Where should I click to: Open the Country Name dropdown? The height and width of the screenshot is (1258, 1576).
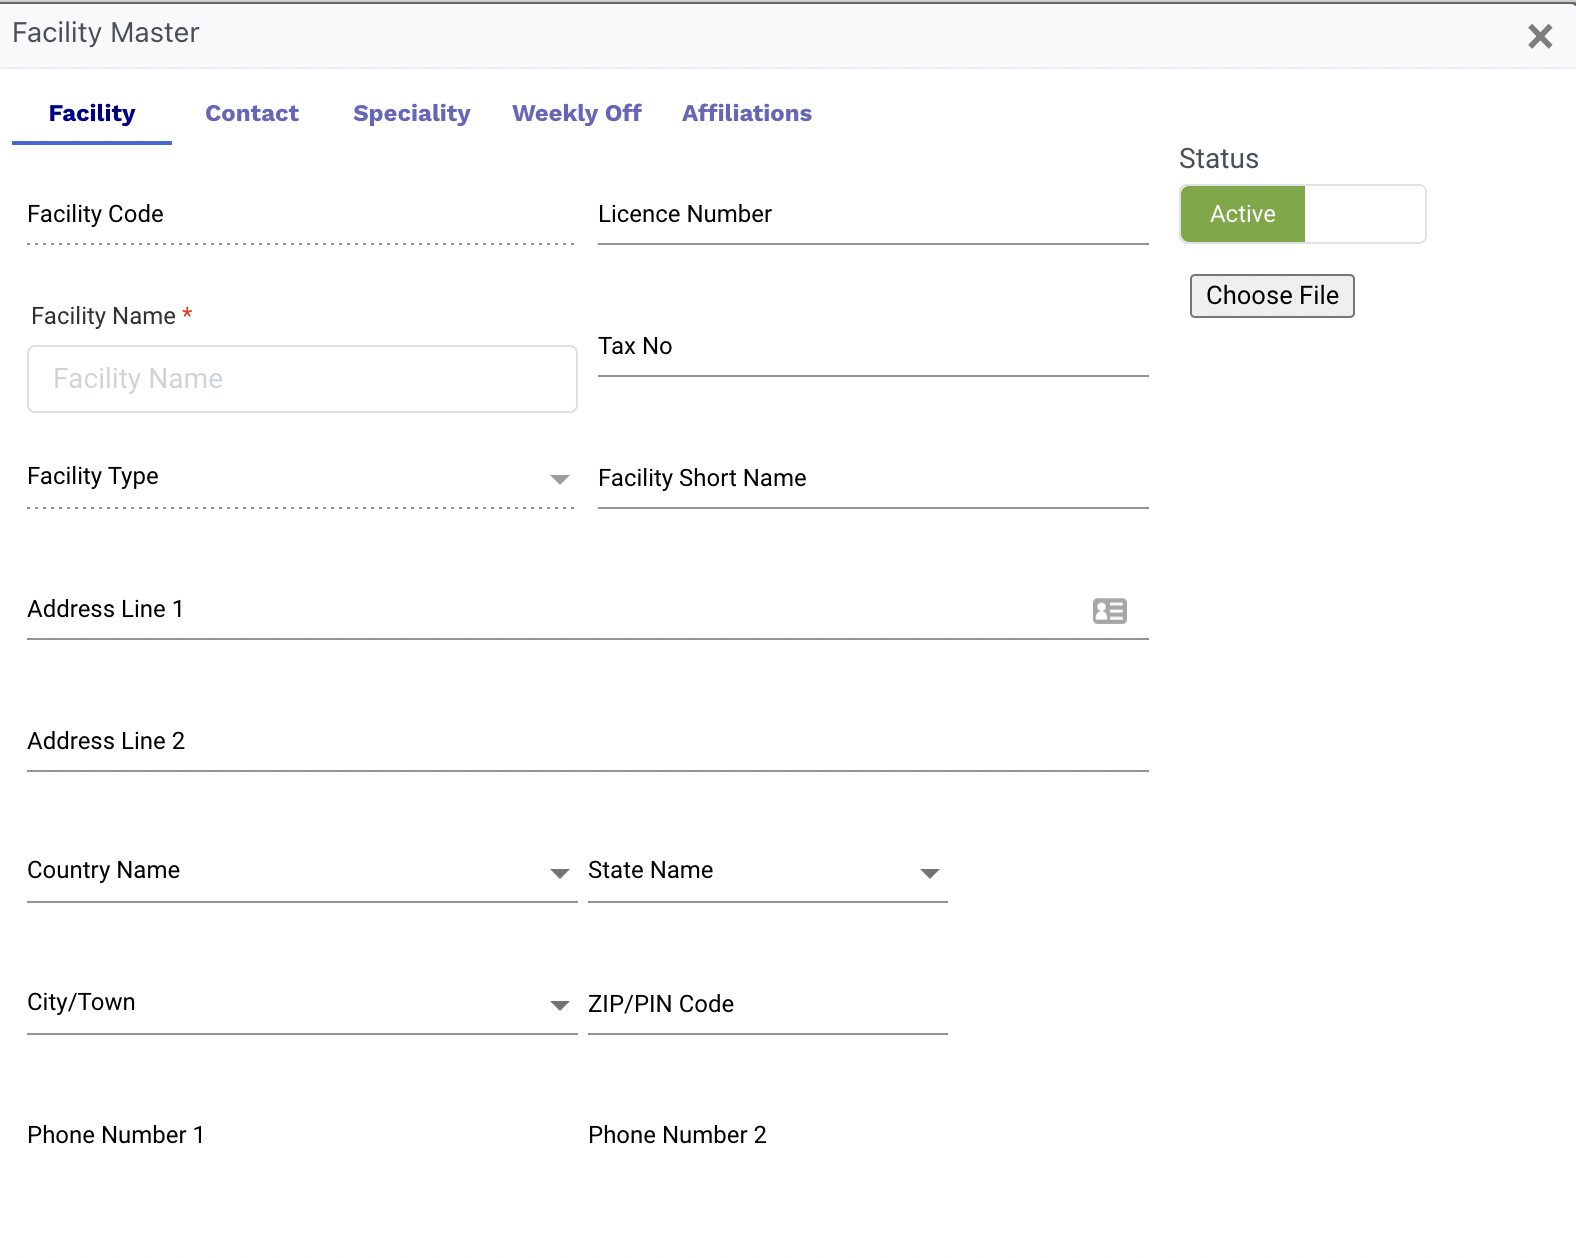[x=559, y=873]
